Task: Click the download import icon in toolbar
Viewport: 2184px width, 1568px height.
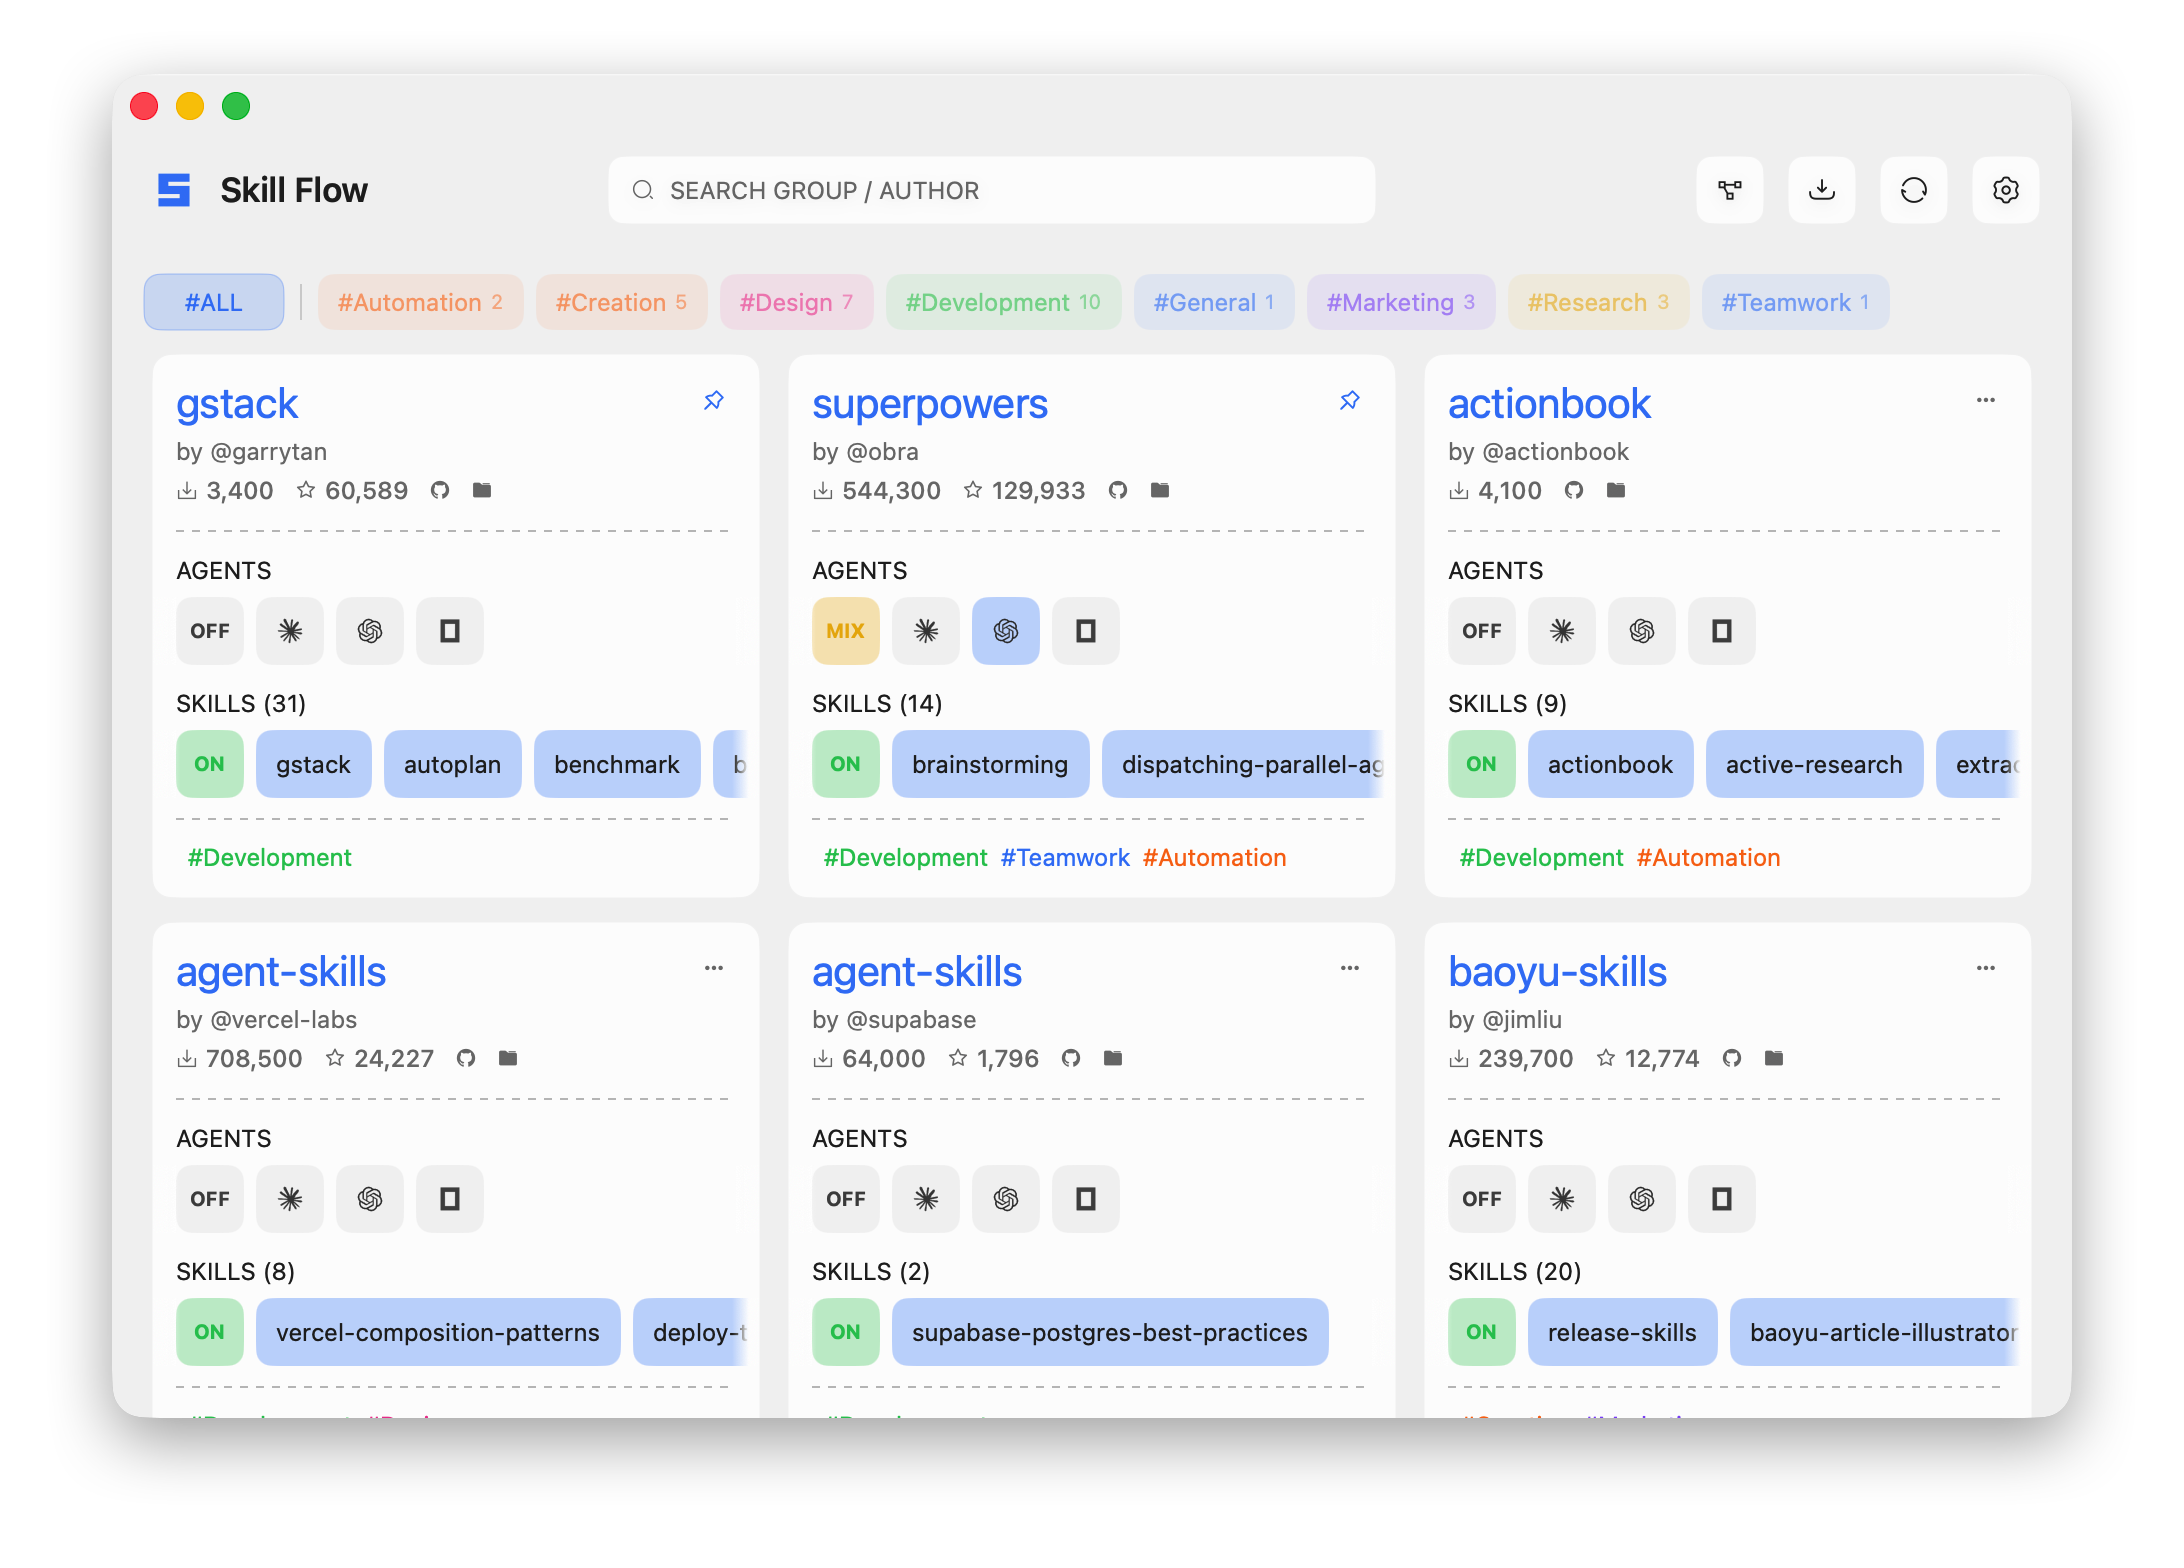Action: [x=1821, y=190]
